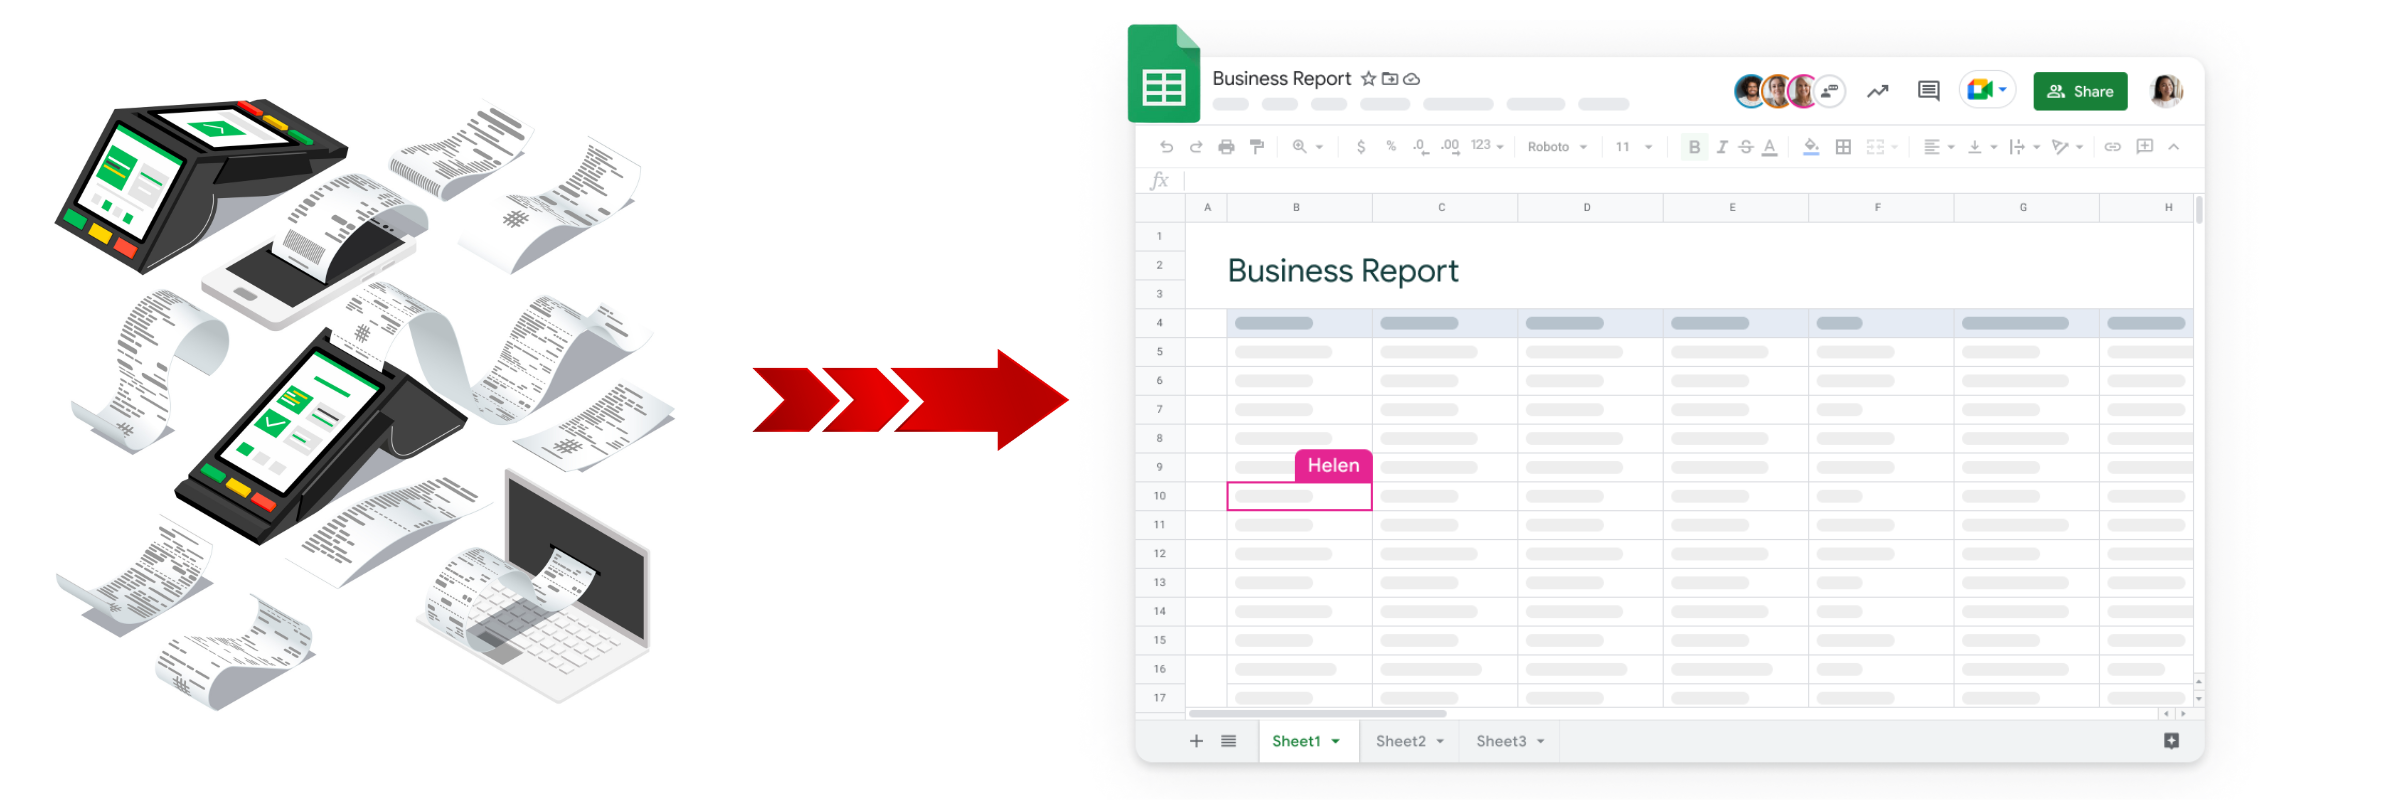The image size is (2400, 800).
Task: Open the borders tool
Action: 1843,147
